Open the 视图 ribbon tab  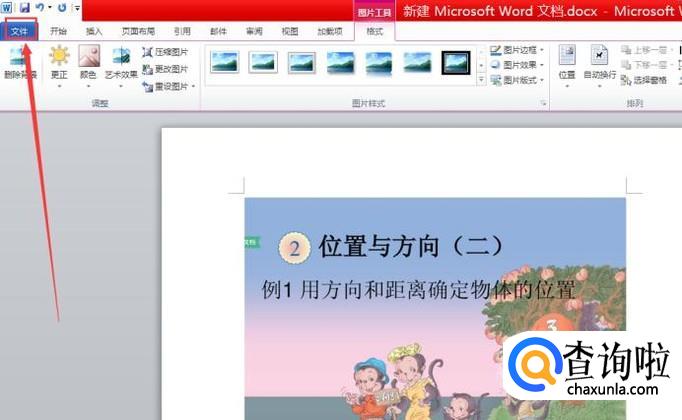coord(290,31)
